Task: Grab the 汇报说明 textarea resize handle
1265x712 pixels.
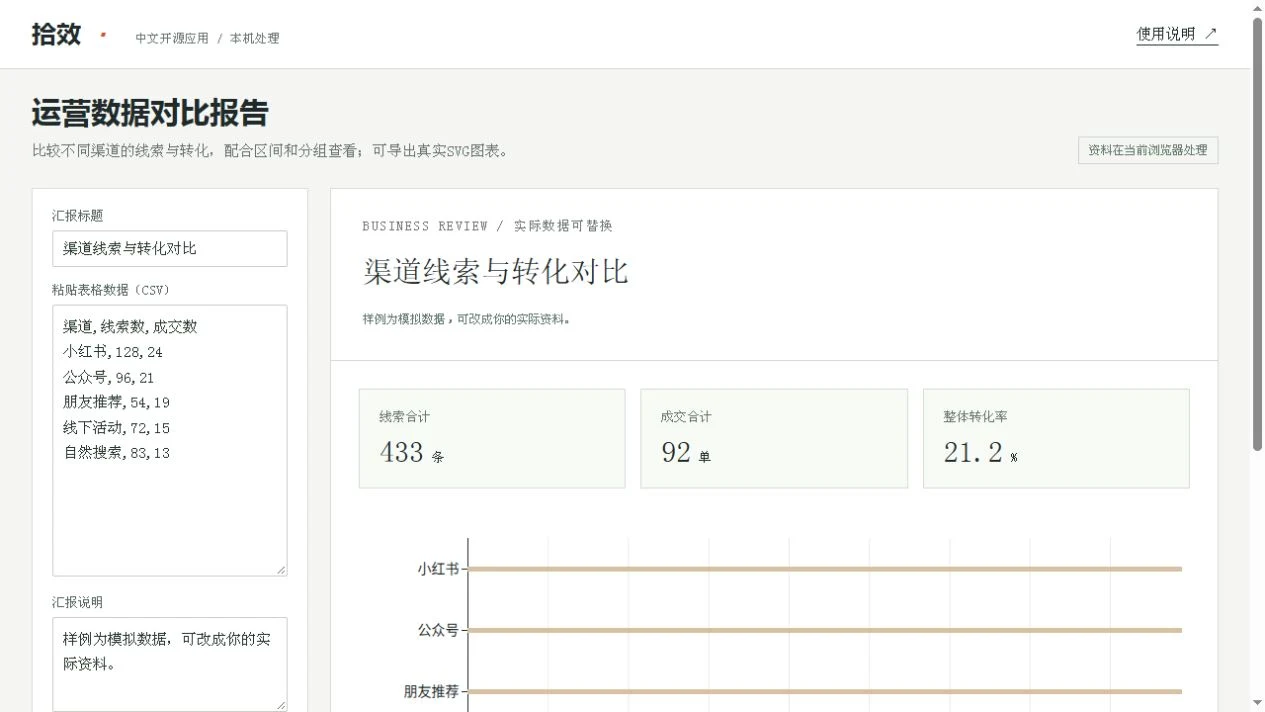Action: [281, 705]
